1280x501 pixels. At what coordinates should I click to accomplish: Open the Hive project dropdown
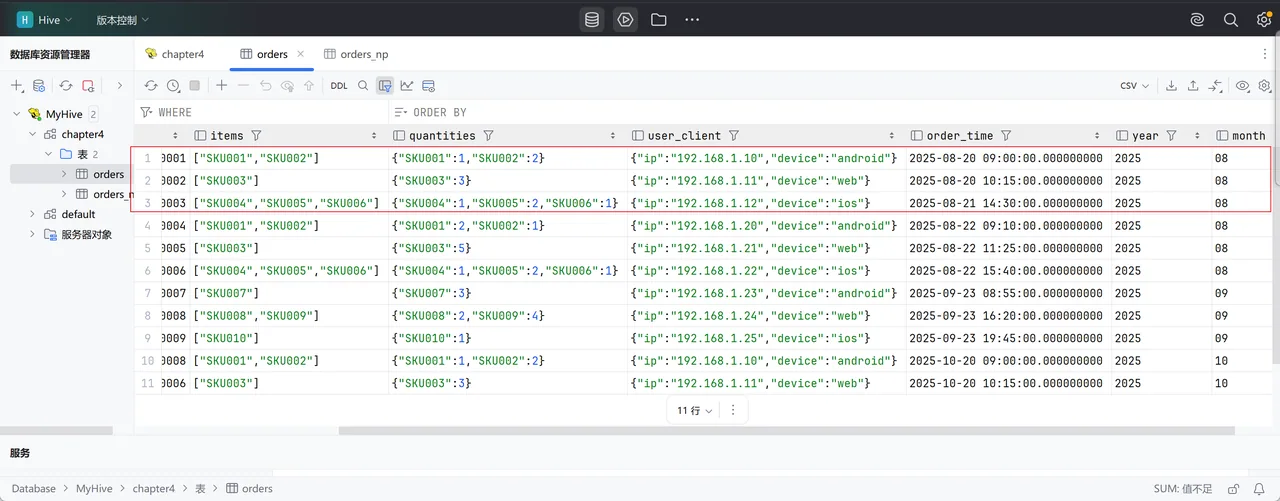tap(47, 20)
